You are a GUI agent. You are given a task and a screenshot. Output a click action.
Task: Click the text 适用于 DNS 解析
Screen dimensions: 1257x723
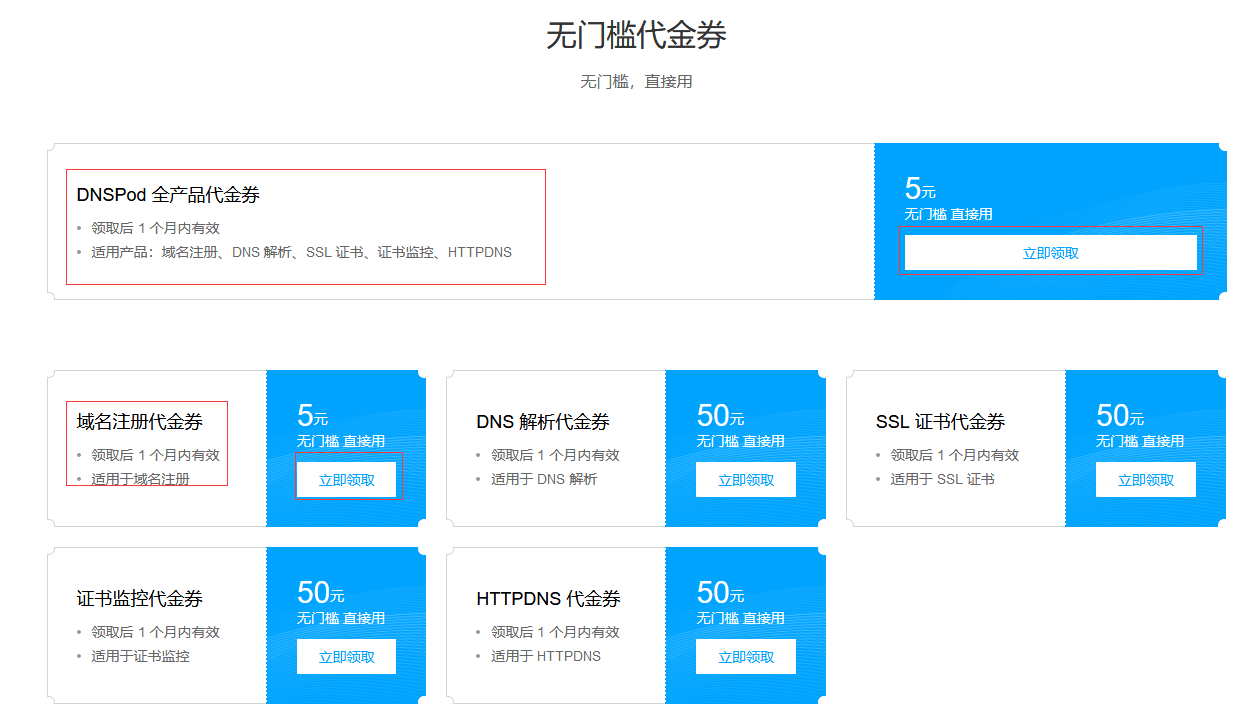coord(544,479)
